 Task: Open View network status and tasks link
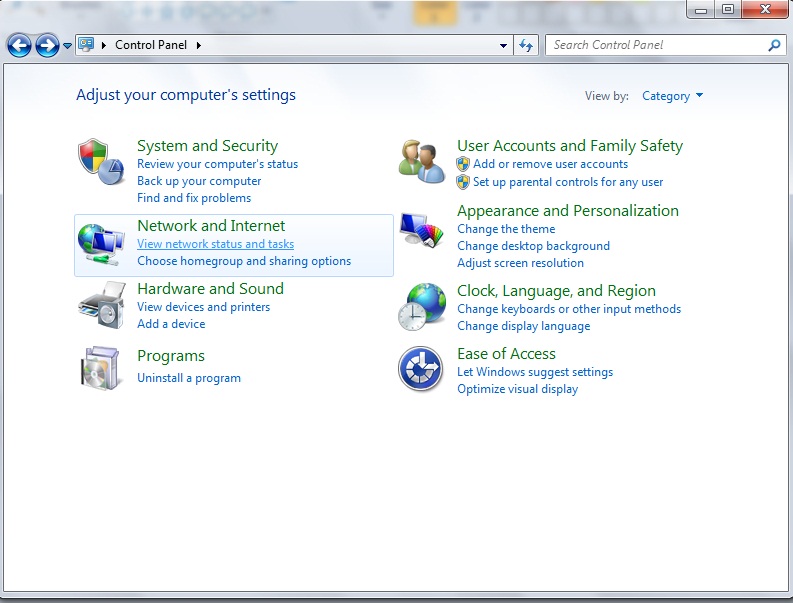[215, 244]
